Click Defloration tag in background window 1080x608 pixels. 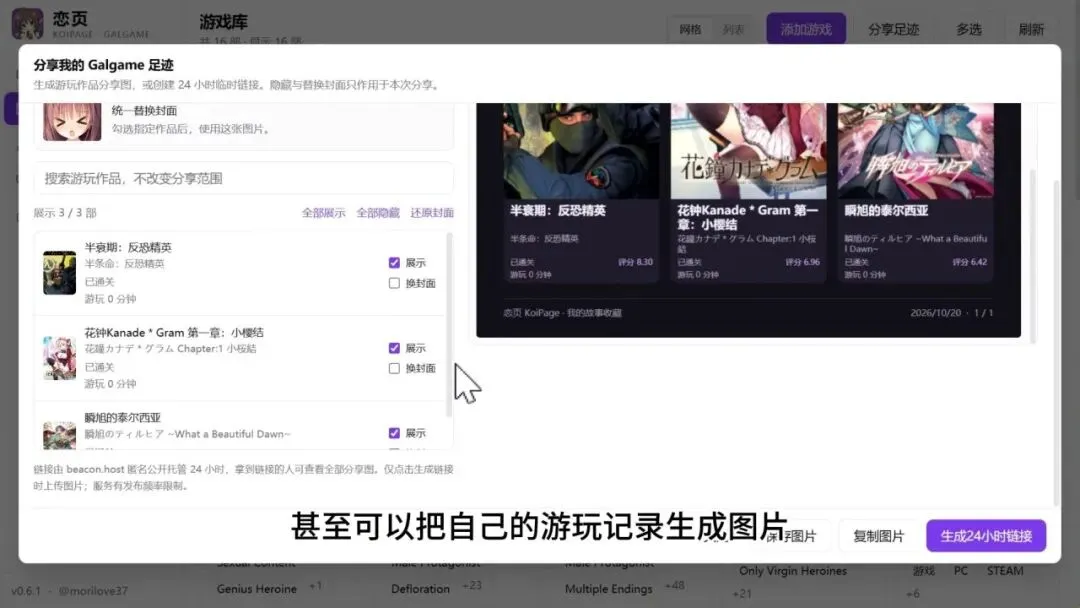(420, 589)
